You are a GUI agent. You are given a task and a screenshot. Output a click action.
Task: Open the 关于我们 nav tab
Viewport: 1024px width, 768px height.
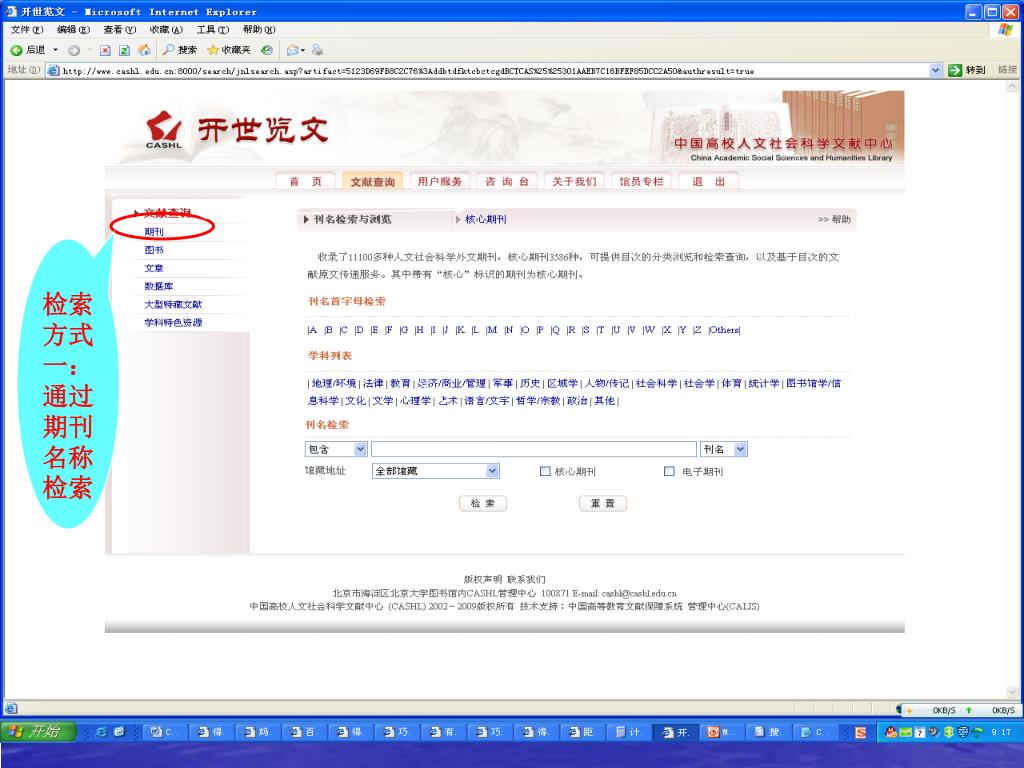pos(574,182)
